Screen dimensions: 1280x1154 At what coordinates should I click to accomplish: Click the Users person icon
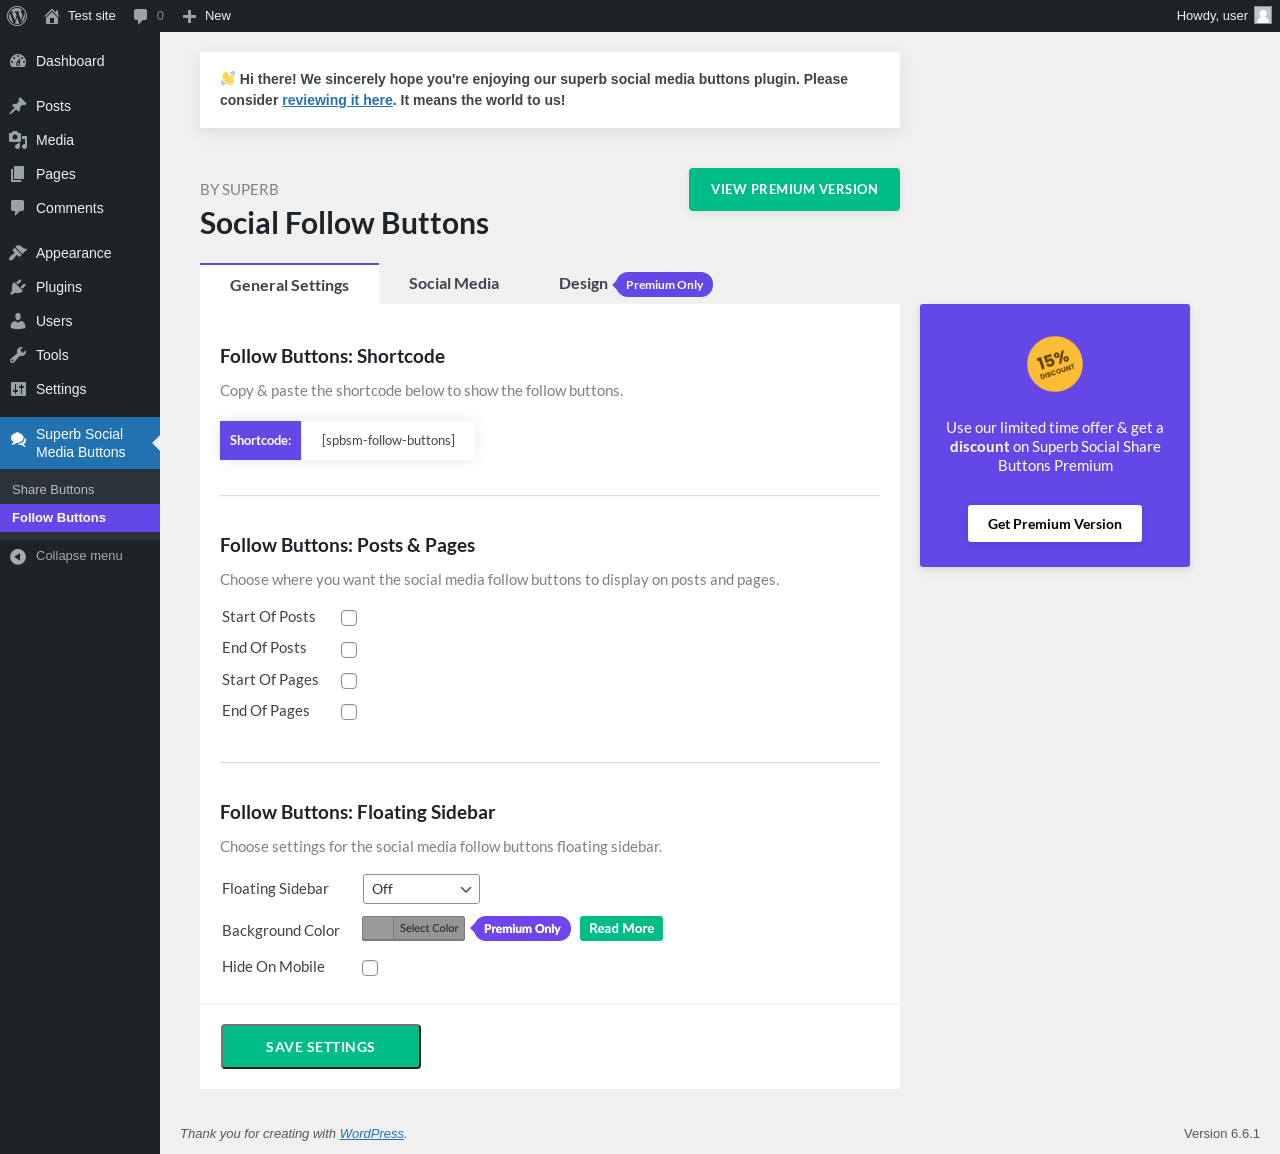(x=18, y=321)
